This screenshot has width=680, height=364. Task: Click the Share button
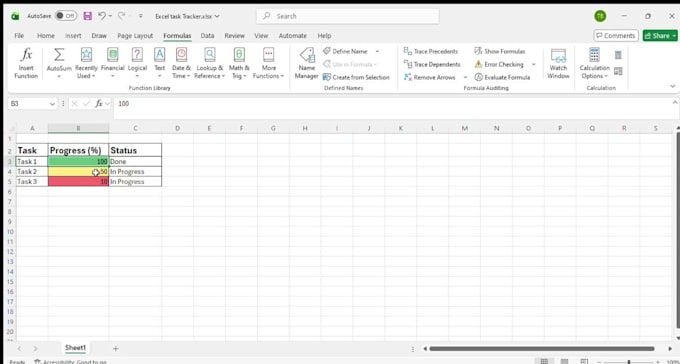tap(660, 36)
